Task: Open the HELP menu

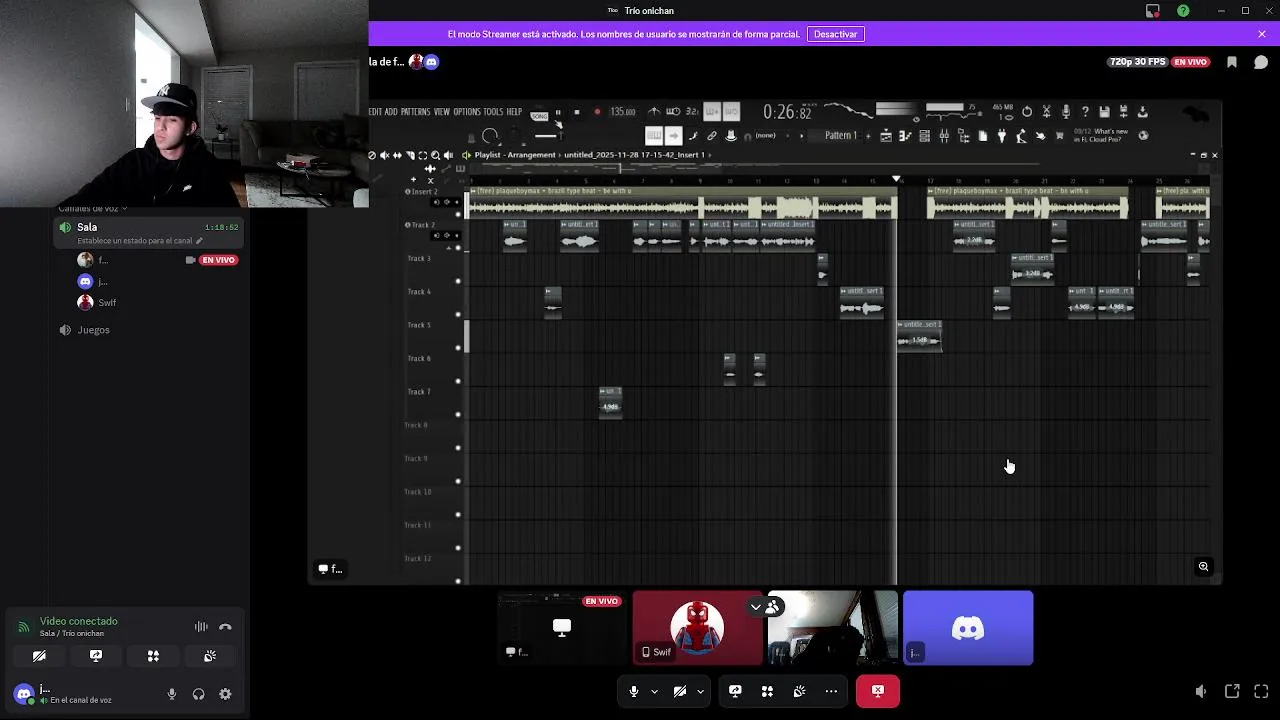Action: pyautogui.click(x=514, y=112)
